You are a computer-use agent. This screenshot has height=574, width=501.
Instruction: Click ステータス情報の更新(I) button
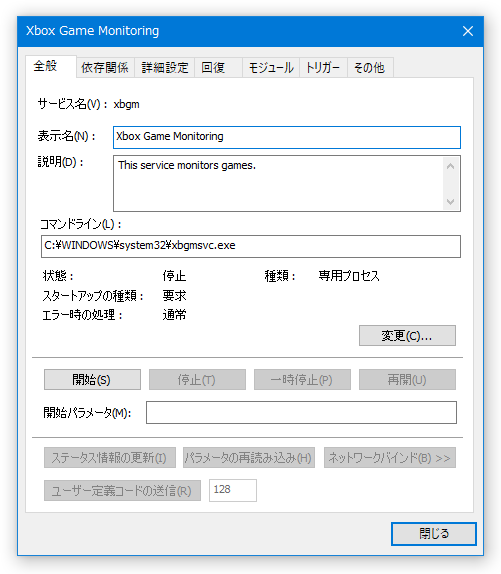110,457
